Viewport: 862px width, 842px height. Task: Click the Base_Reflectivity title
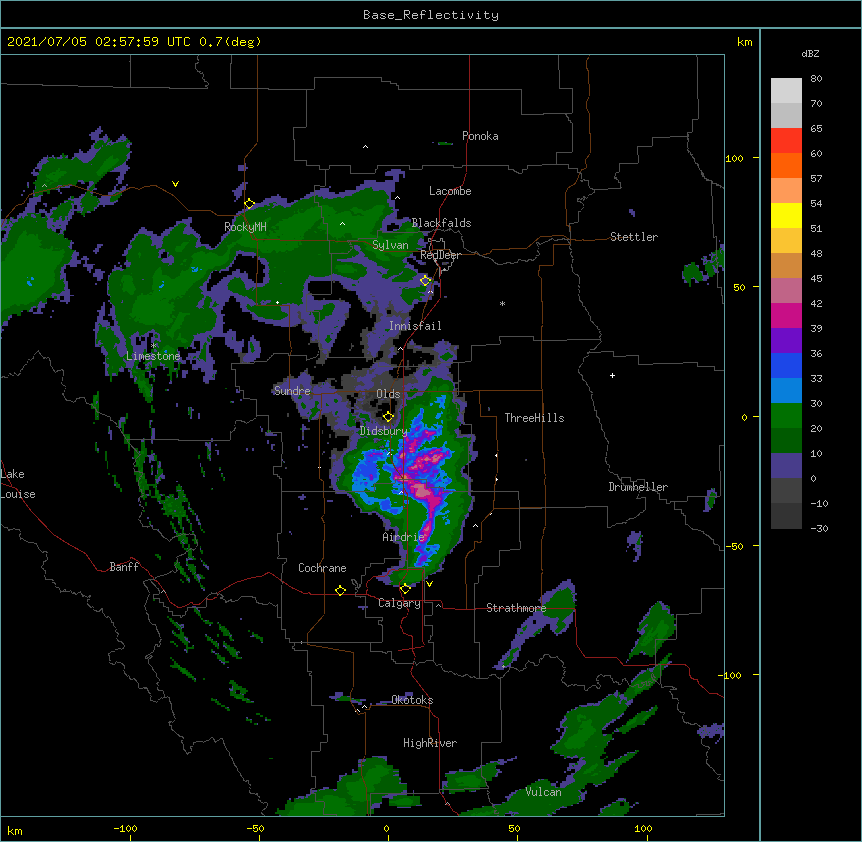click(431, 15)
